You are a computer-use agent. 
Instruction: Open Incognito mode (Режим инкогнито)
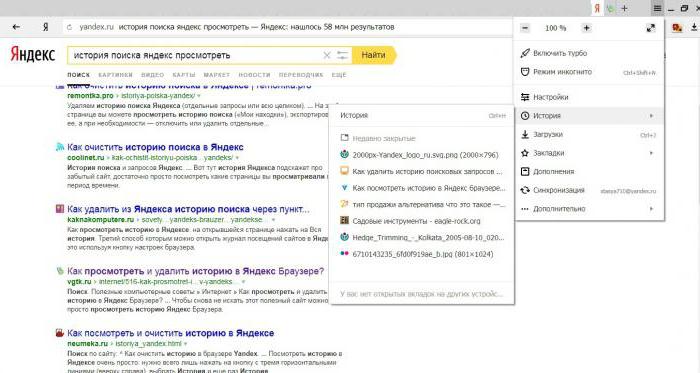(x=589, y=72)
